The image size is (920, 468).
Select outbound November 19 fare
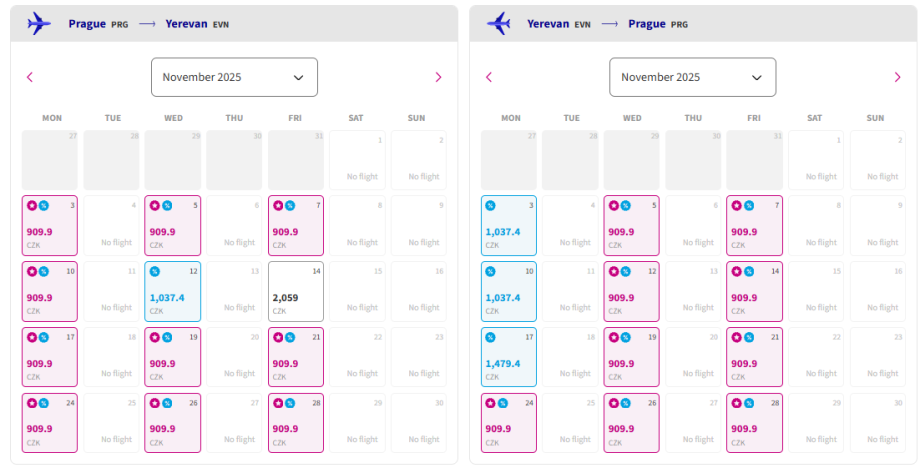pyautogui.click(x=173, y=357)
